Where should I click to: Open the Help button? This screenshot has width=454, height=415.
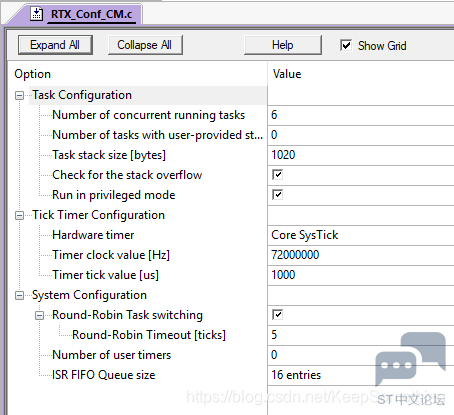283,45
